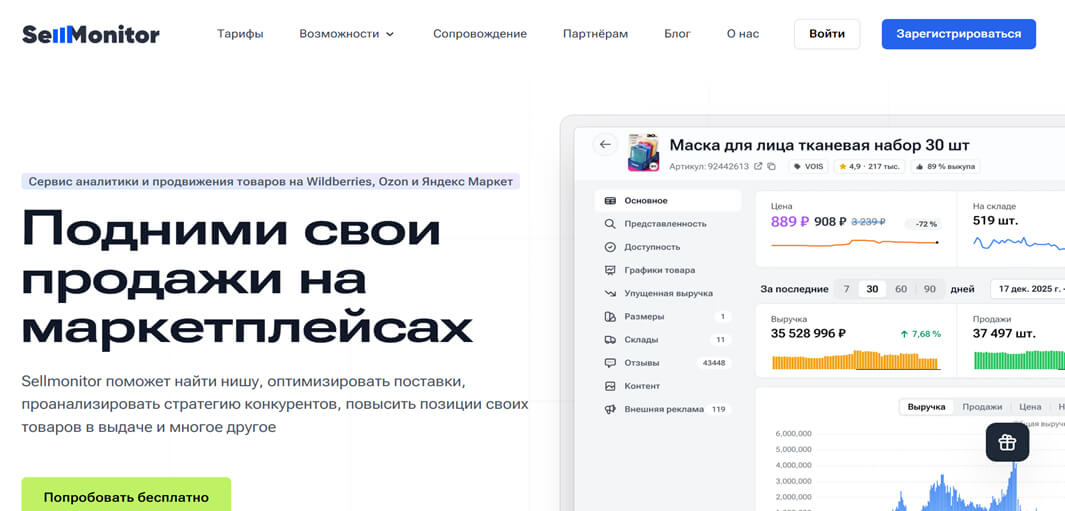Screen dimensions: 1065x511
Task: Click the product title Маска для лица
Action: 819,145
